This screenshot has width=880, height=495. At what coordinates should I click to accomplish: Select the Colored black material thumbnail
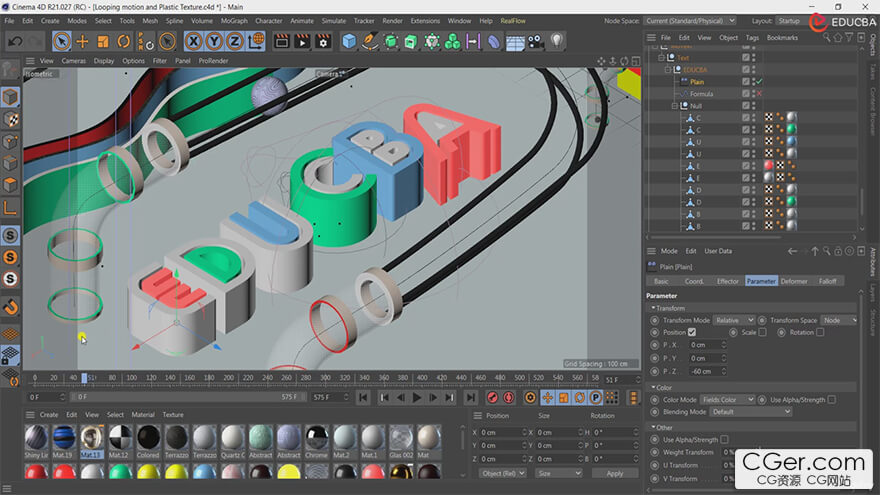click(x=148, y=438)
